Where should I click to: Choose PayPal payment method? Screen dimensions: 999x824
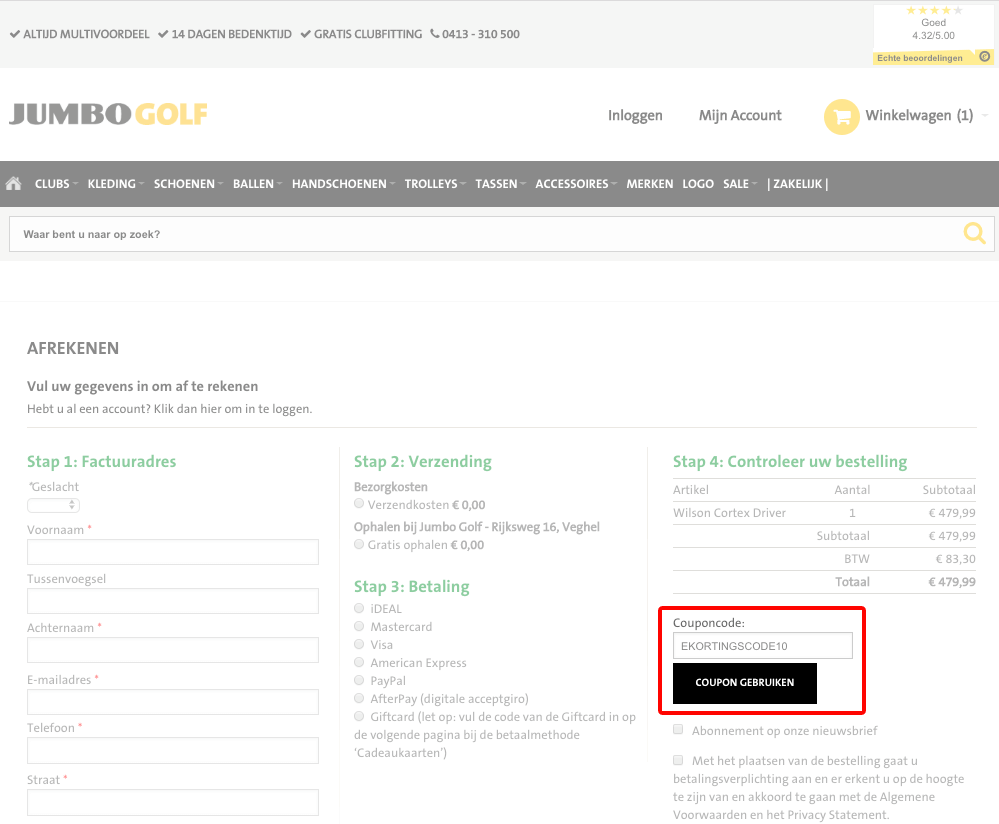pos(359,680)
